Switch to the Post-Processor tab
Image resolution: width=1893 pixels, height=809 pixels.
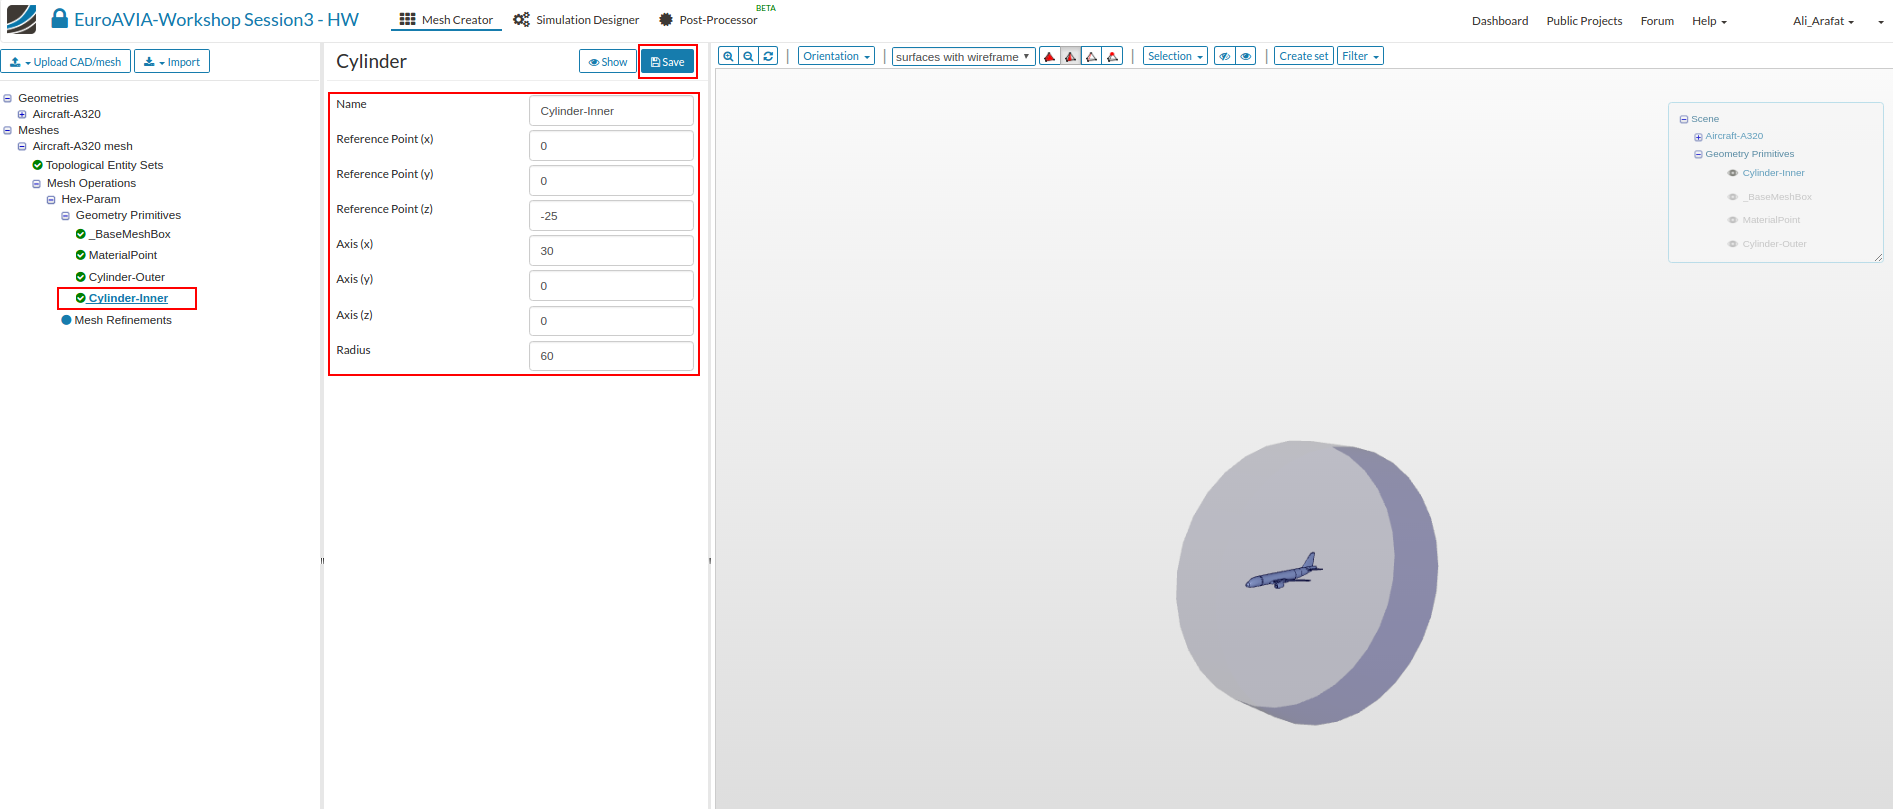pos(708,20)
